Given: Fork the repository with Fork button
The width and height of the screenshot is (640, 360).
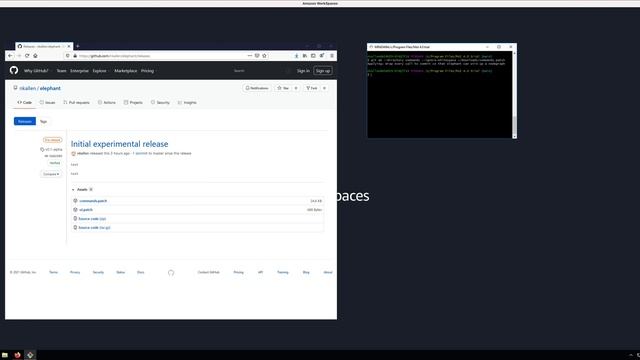Looking at the screenshot, I should pyautogui.click(x=312, y=88).
